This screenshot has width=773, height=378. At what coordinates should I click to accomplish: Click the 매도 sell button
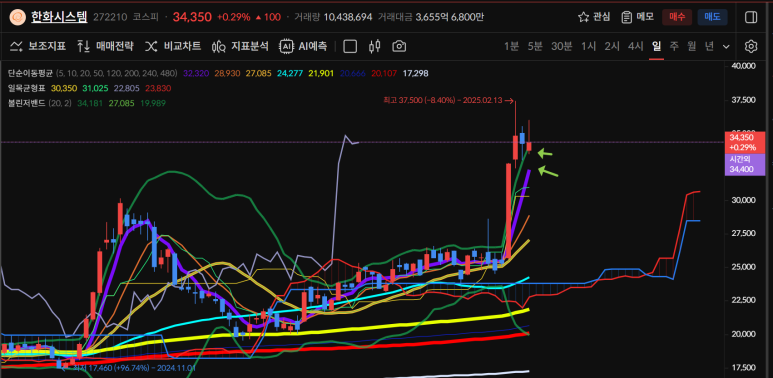pyautogui.click(x=712, y=17)
